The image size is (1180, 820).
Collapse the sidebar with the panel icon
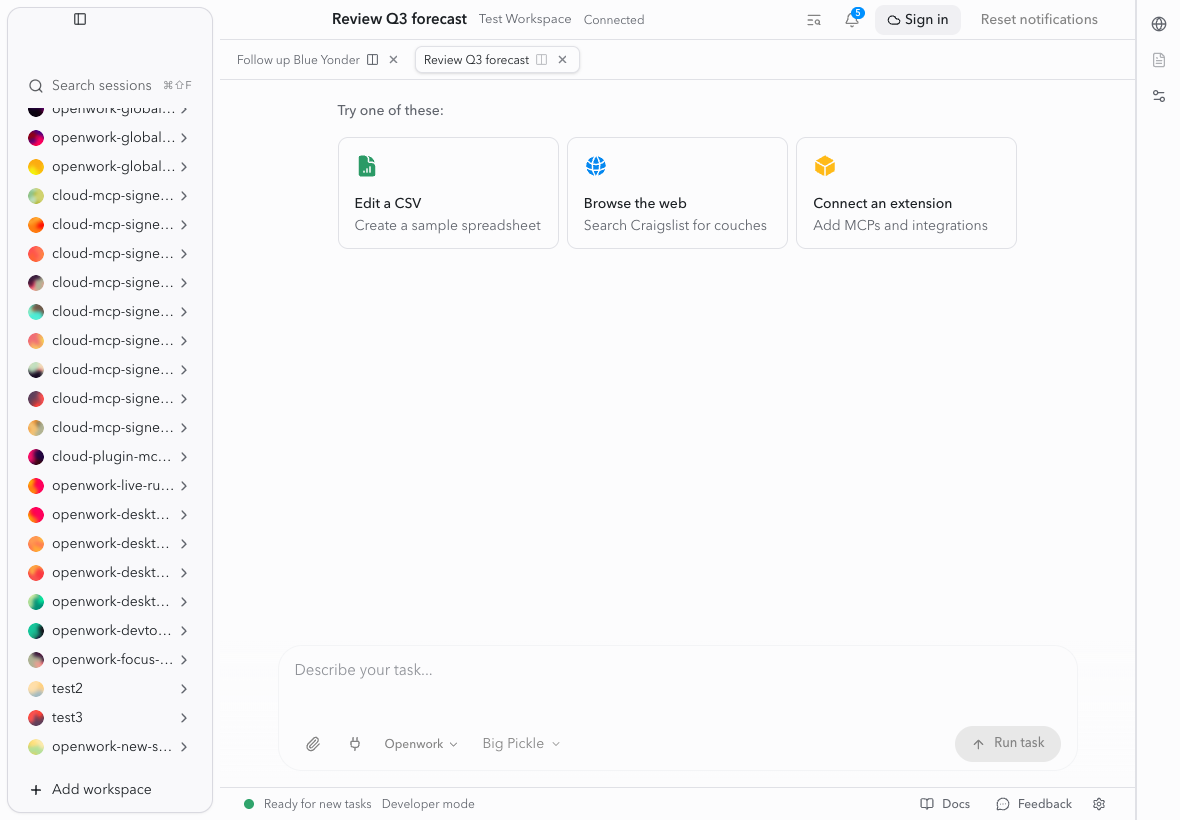coord(80,19)
